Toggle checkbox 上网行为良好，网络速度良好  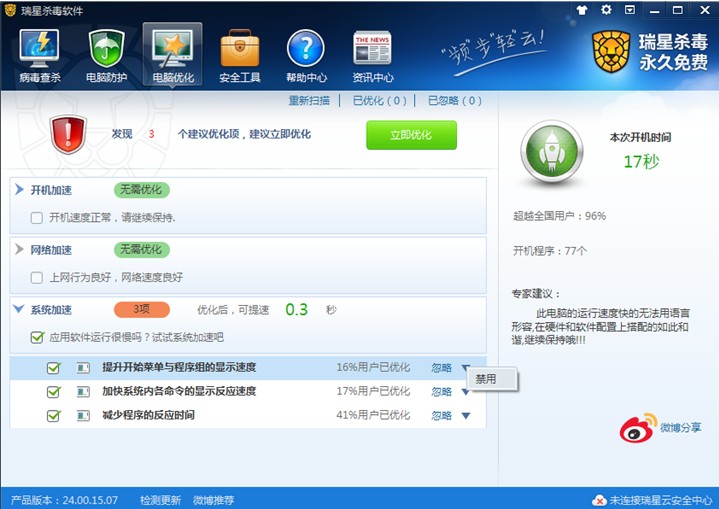point(37,277)
